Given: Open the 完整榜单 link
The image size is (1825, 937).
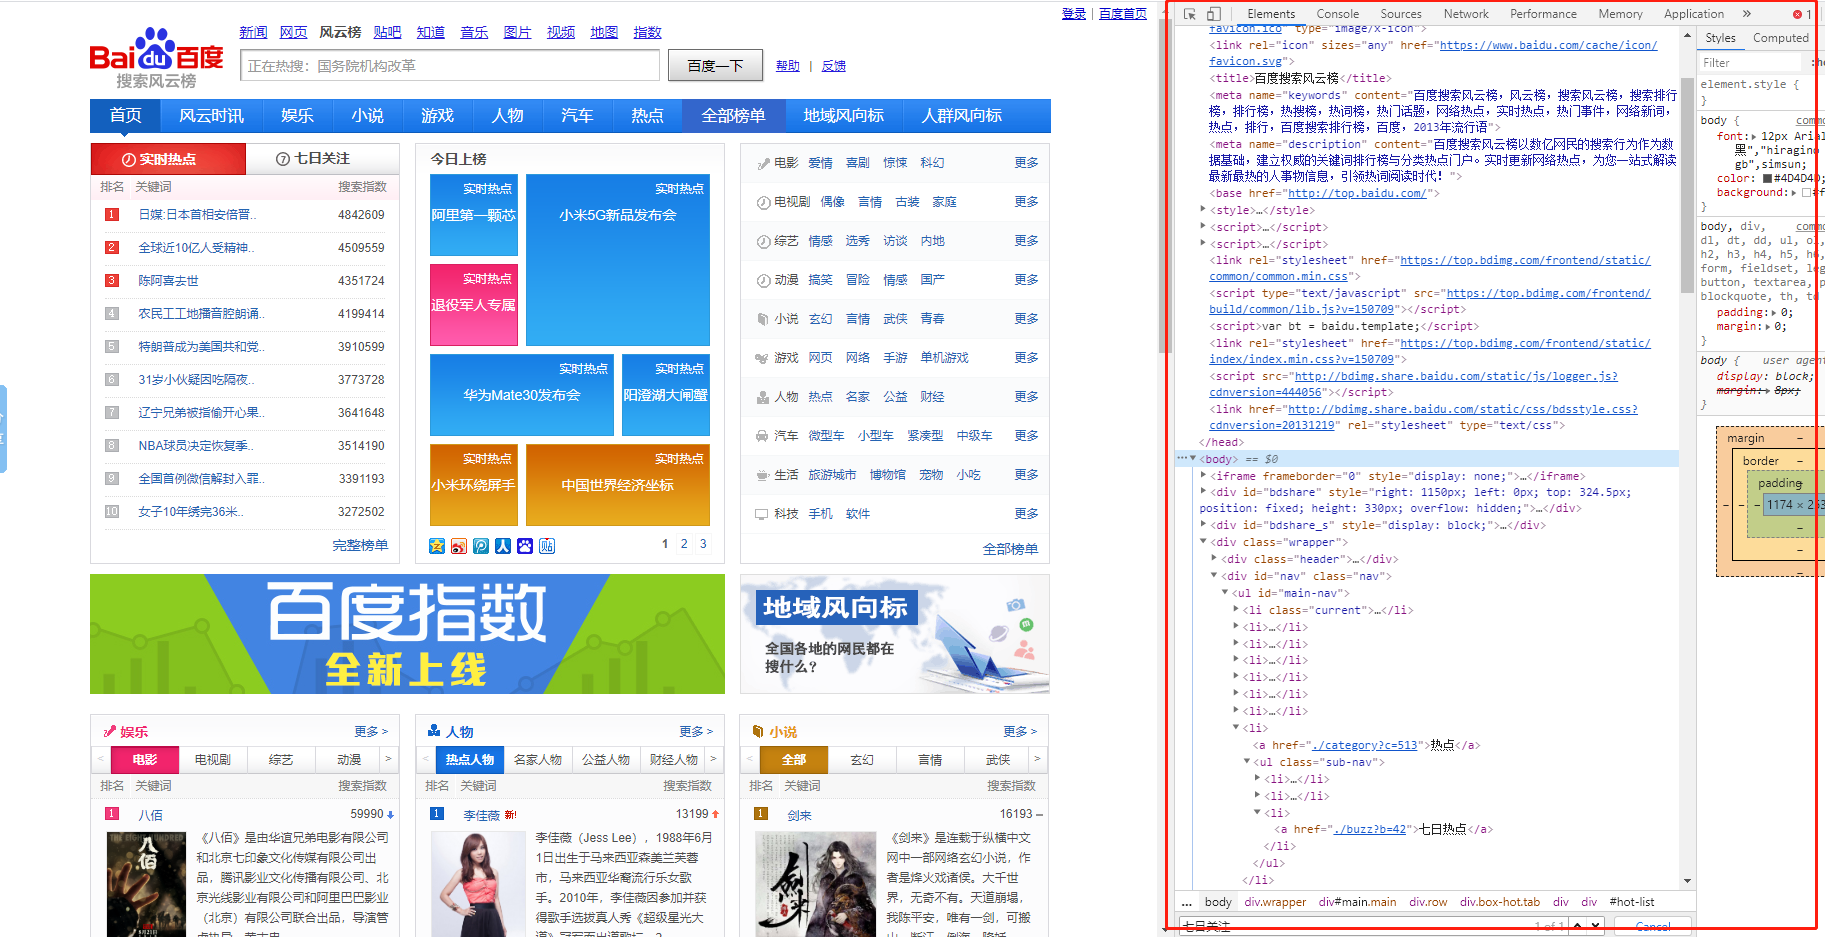Looking at the screenshot, I should pos(360,546).
